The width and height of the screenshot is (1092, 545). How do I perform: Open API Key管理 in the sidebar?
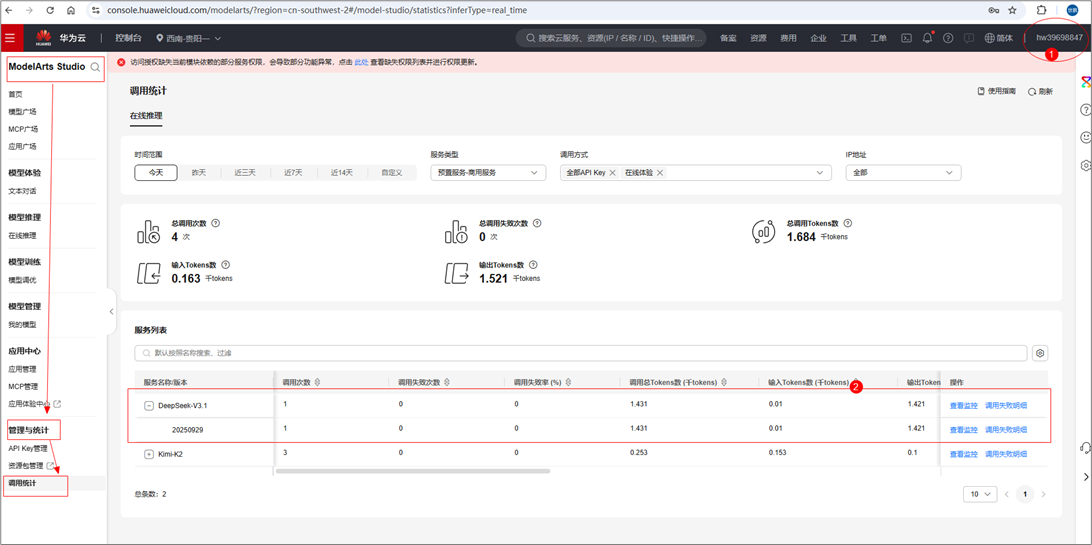[x=28, y=448]
